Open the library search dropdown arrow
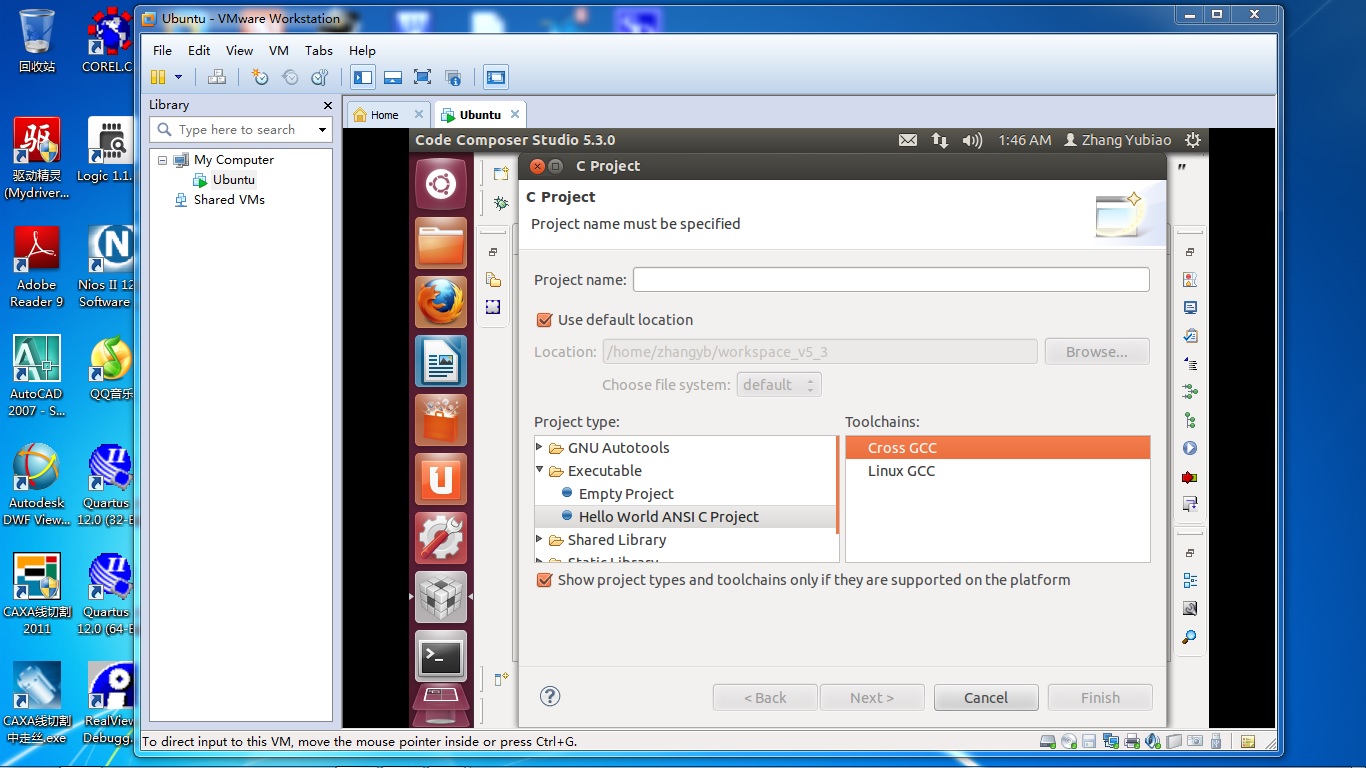 coord(322,129)
